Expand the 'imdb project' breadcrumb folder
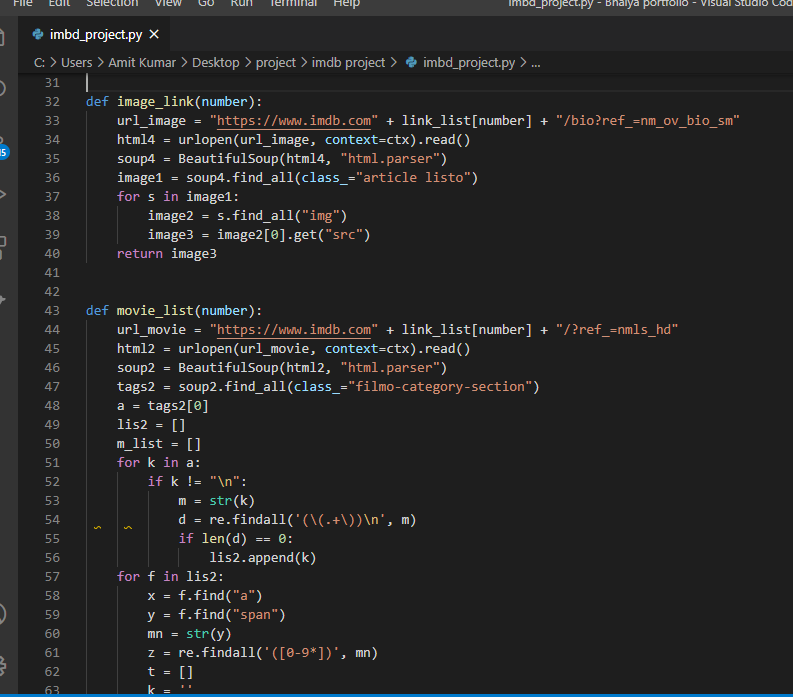The image size is (793, 697). click(x=348, y=62)
